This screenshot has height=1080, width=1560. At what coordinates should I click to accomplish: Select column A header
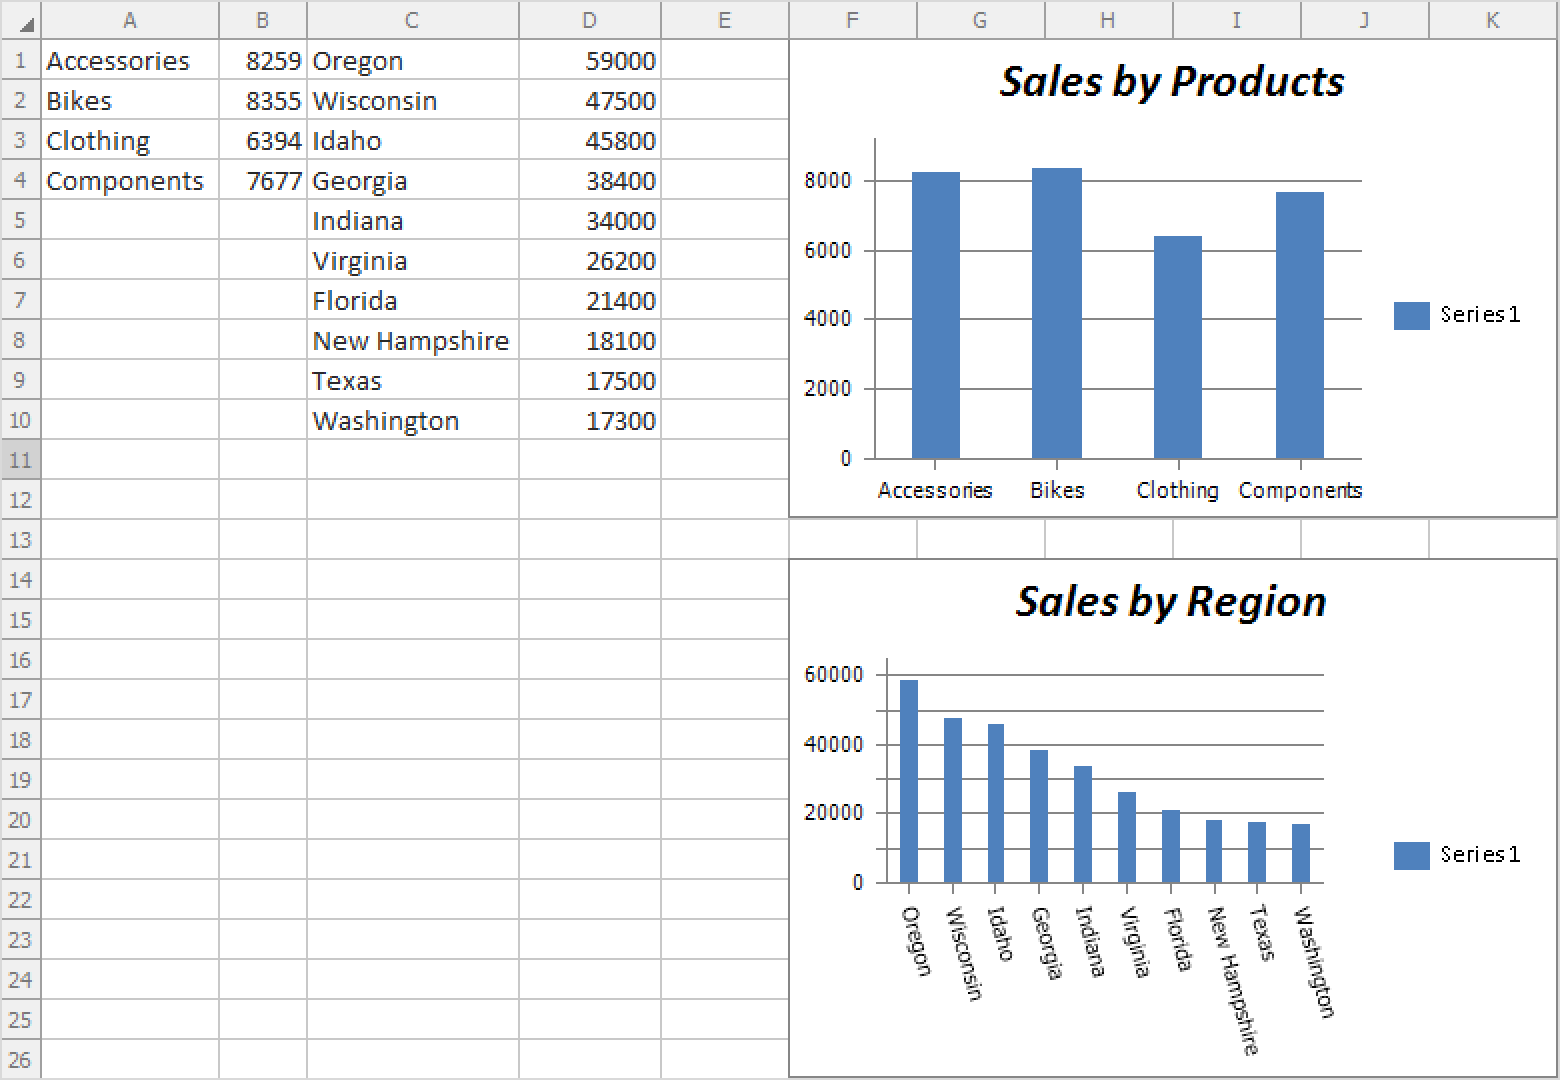129,20
